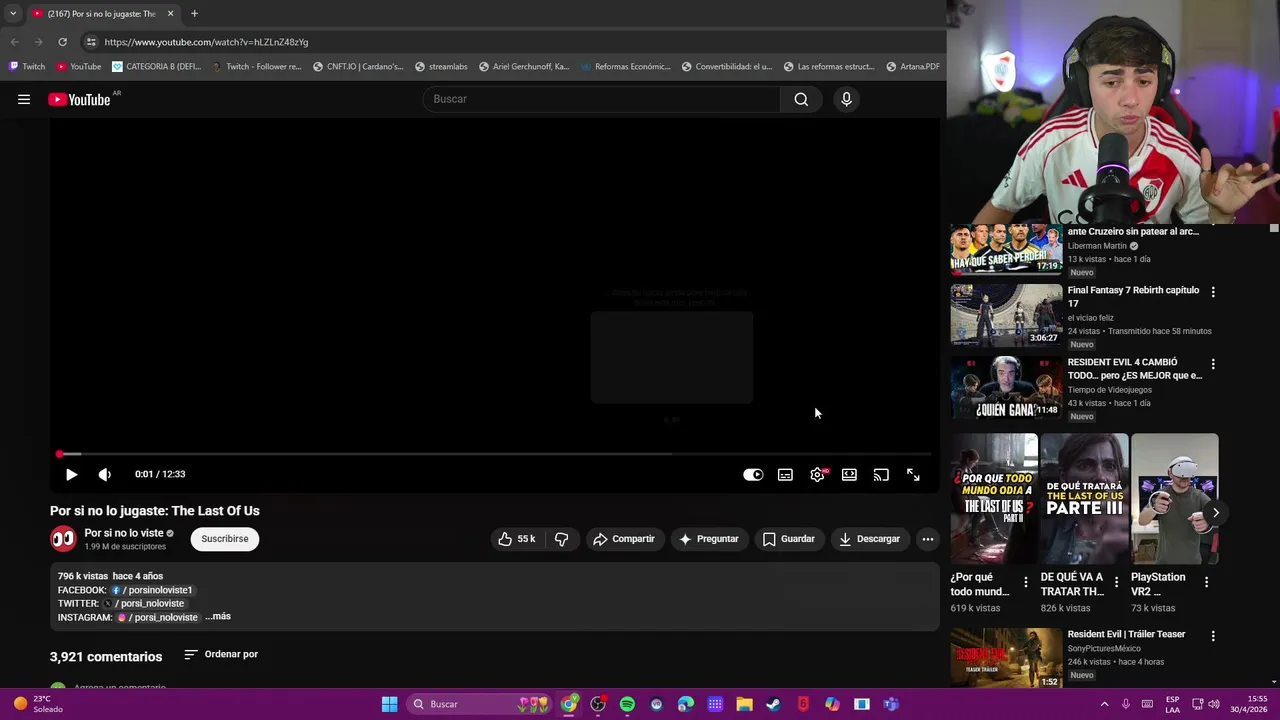Open THE LAST OF US PARTE III short
Viewport: 1280px width, 720px height.
tap(1084, 499)
